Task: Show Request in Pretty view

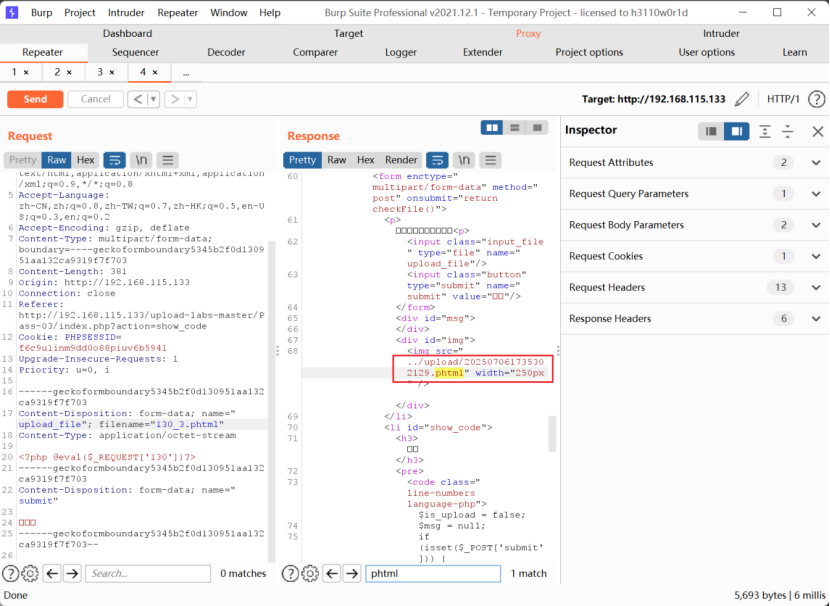Action: 22,160
